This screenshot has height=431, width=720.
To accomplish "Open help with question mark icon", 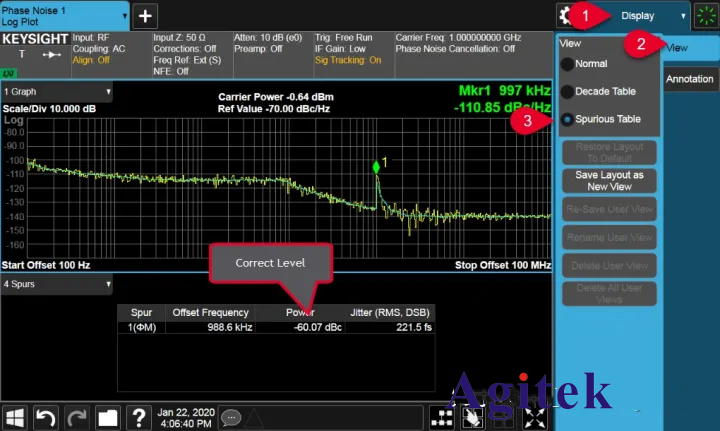I will [x=139, y=415].
